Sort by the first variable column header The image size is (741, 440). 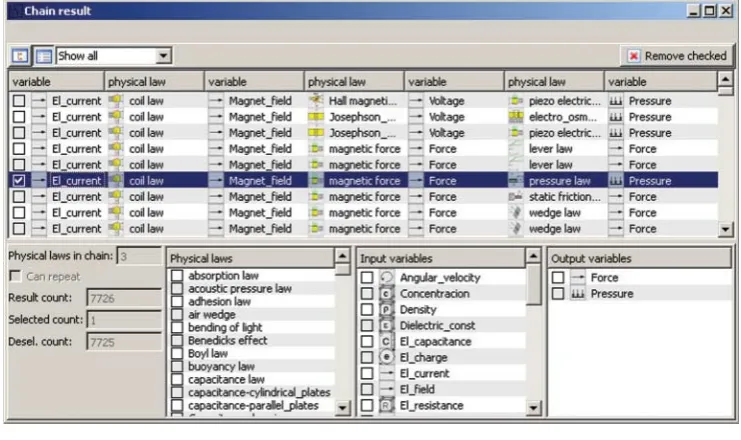[x=56, y=82]
